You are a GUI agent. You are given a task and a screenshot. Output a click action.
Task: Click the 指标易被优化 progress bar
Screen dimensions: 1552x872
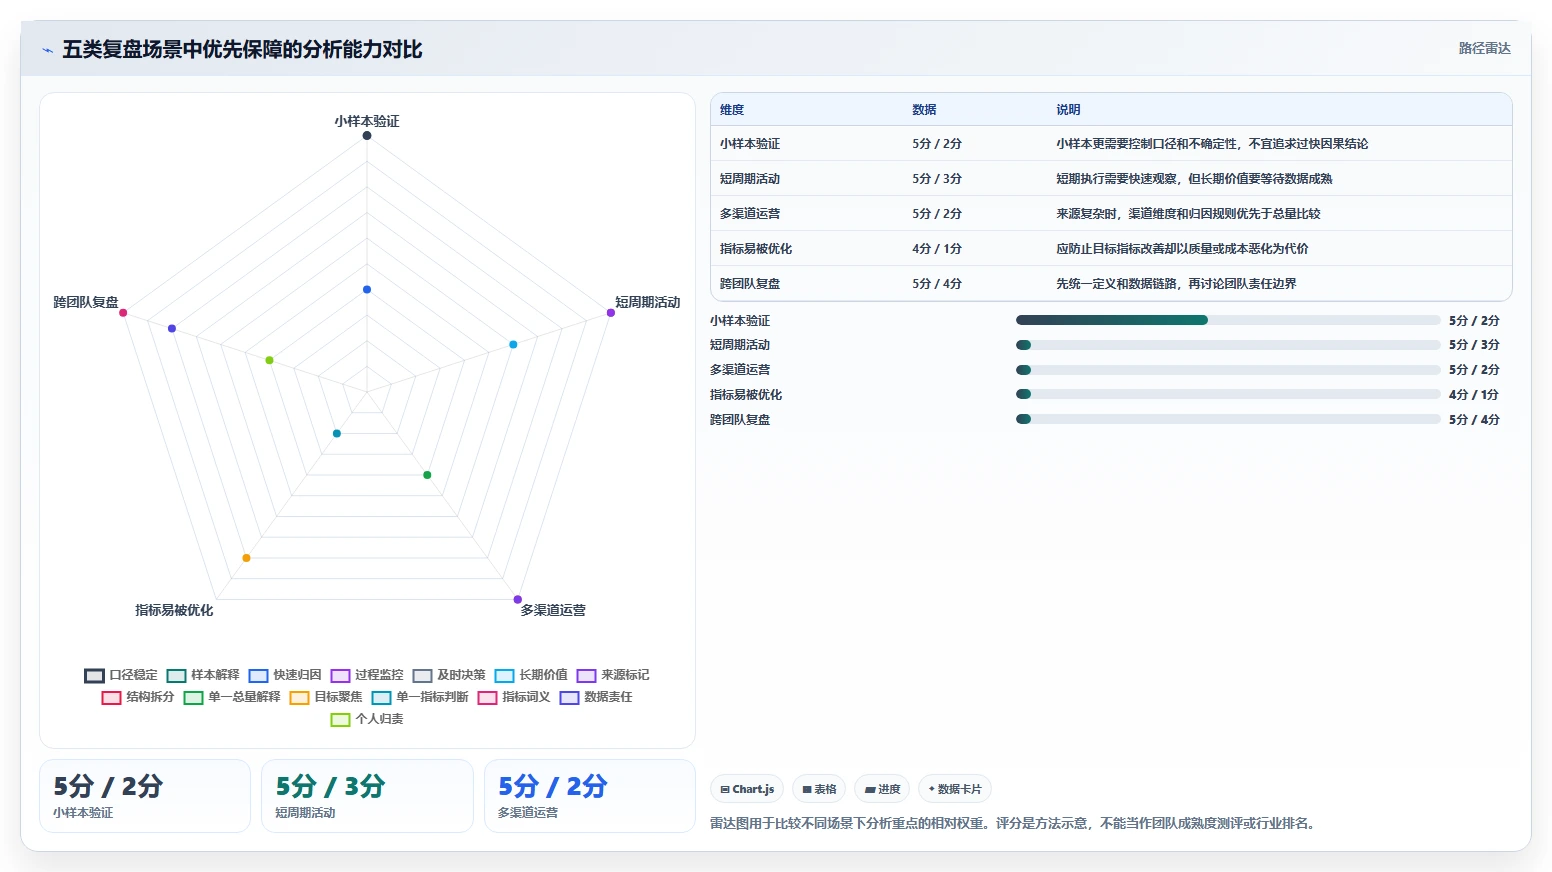coord(1228,394)
